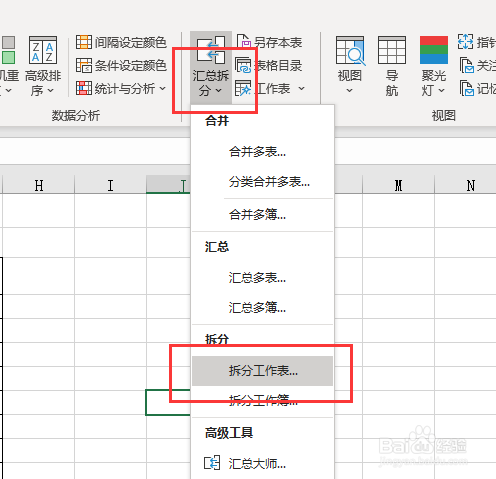Click the 聚光灯 colored icon
This screenshot has width=496, height=479.
434,50
